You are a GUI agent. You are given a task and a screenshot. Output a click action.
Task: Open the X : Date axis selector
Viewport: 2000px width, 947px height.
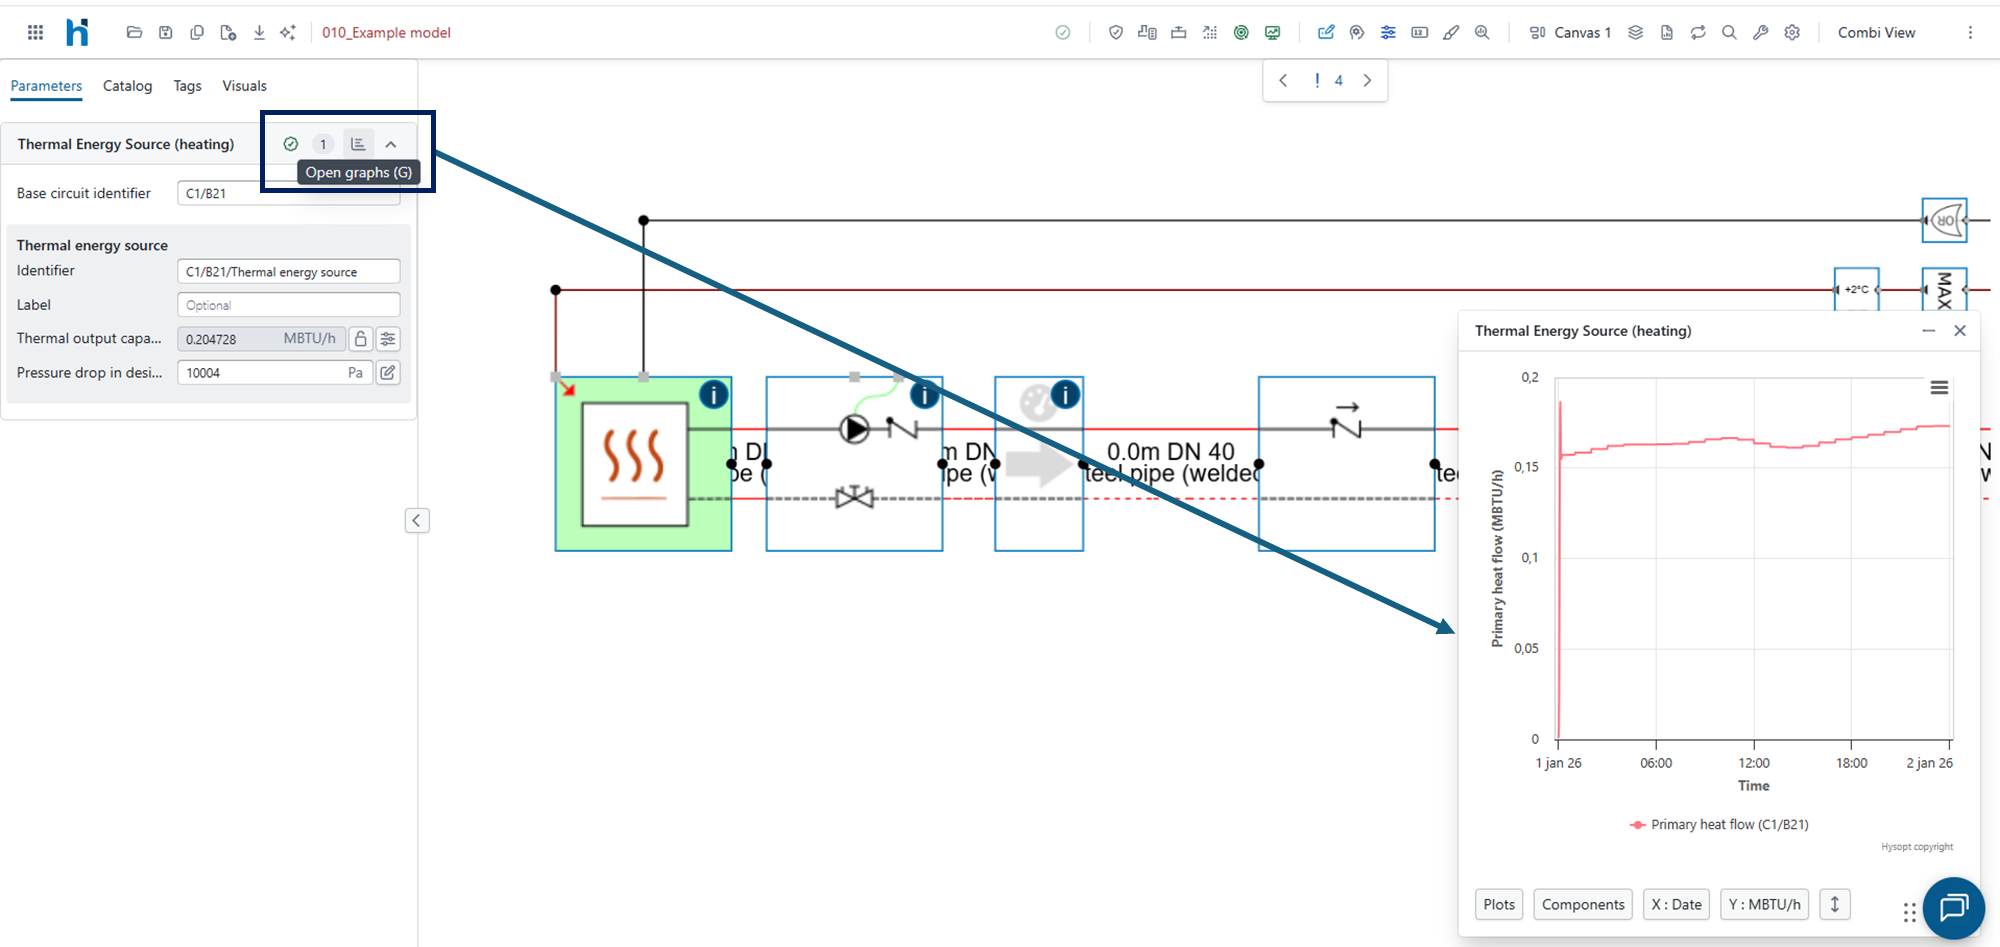pyautogui.click(x=1676, y=905)
